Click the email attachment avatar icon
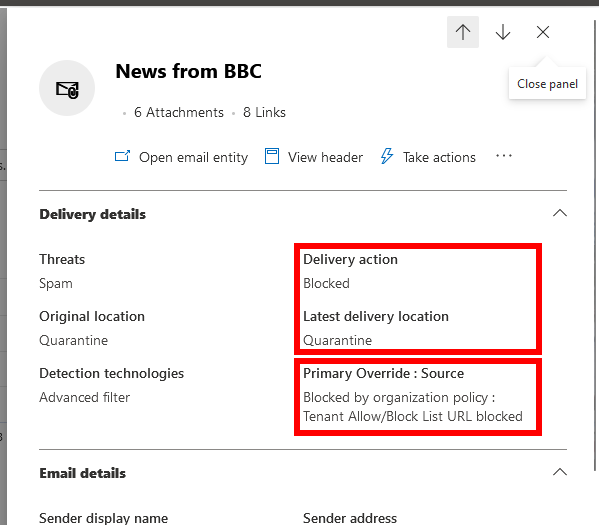The height and width of the screenshot is (525, 599). pyautogui.click(x=67, y=88)
